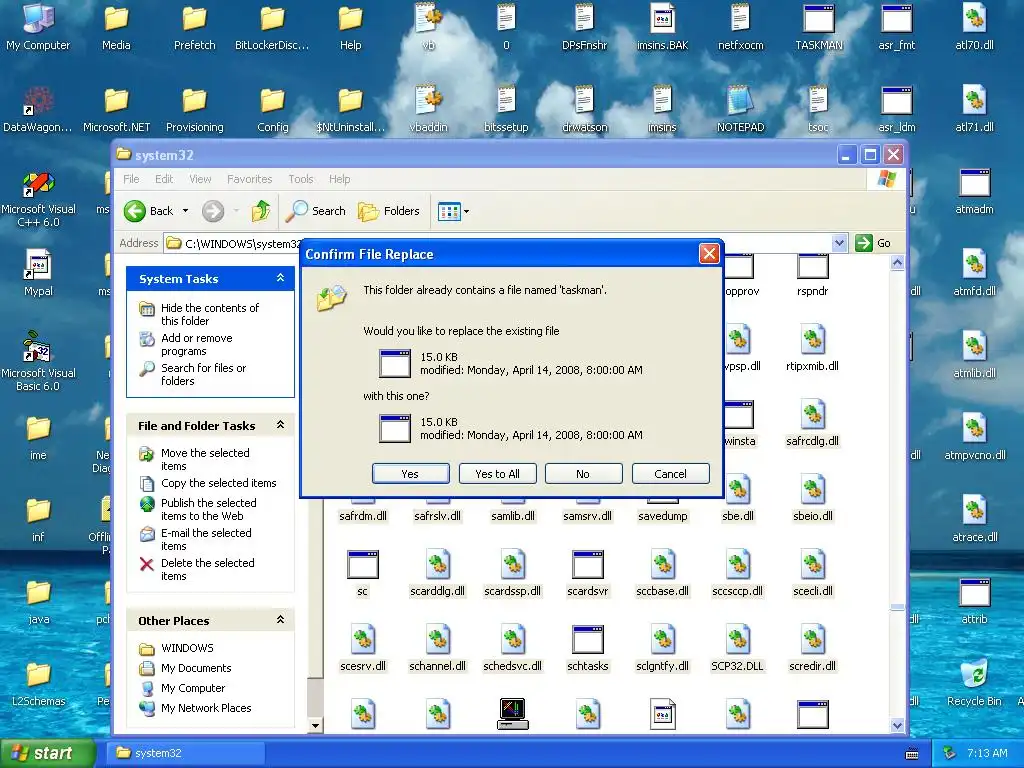Choose Yes to All for replacing files
This screenshot has width=1024, height=768.
pyautogui.click(x=497, y=473)
